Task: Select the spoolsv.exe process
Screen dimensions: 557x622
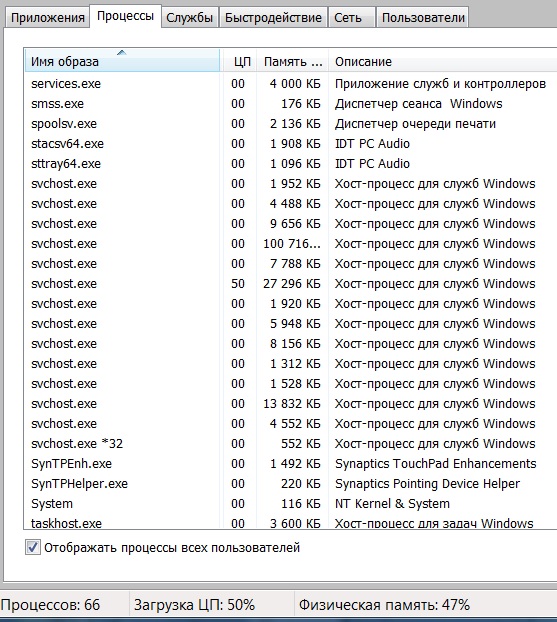Action: pyautogui.click(x=290, y=124)
